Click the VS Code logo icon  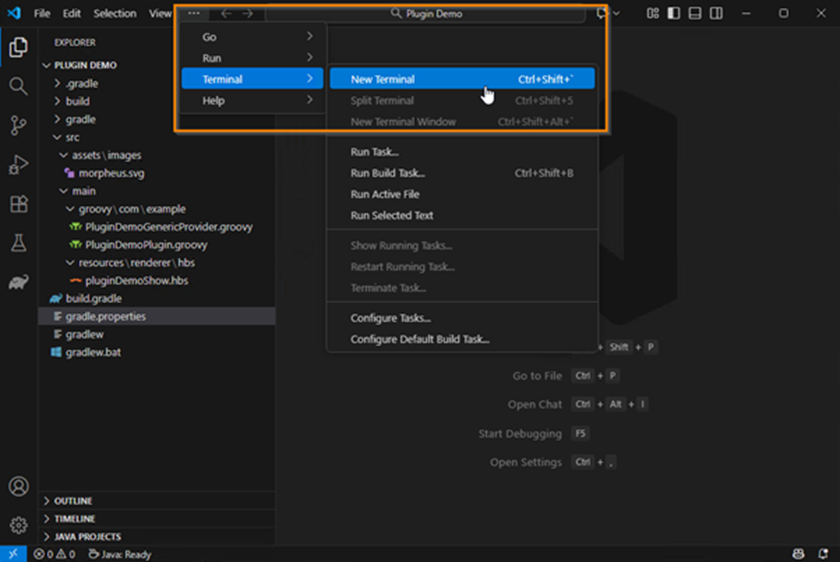[x=14, y=13]
